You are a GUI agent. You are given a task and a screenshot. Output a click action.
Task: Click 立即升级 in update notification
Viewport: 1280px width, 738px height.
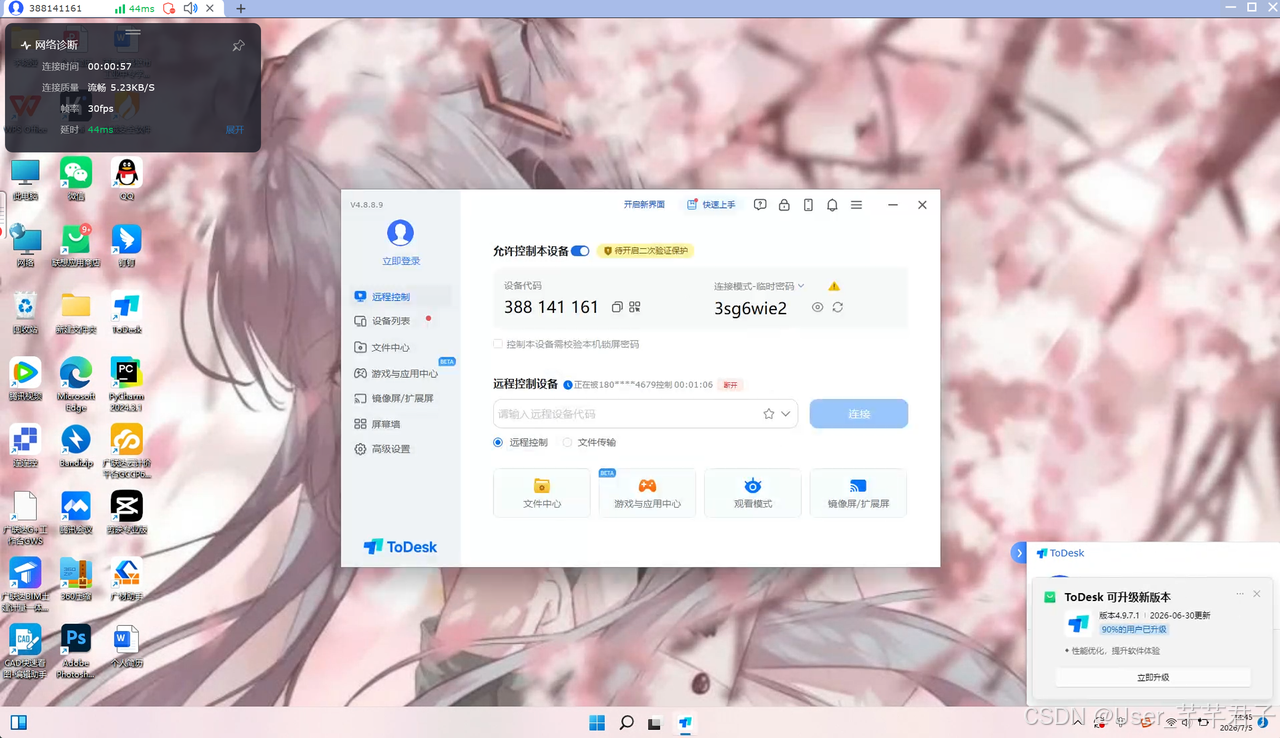(1153, 677)
